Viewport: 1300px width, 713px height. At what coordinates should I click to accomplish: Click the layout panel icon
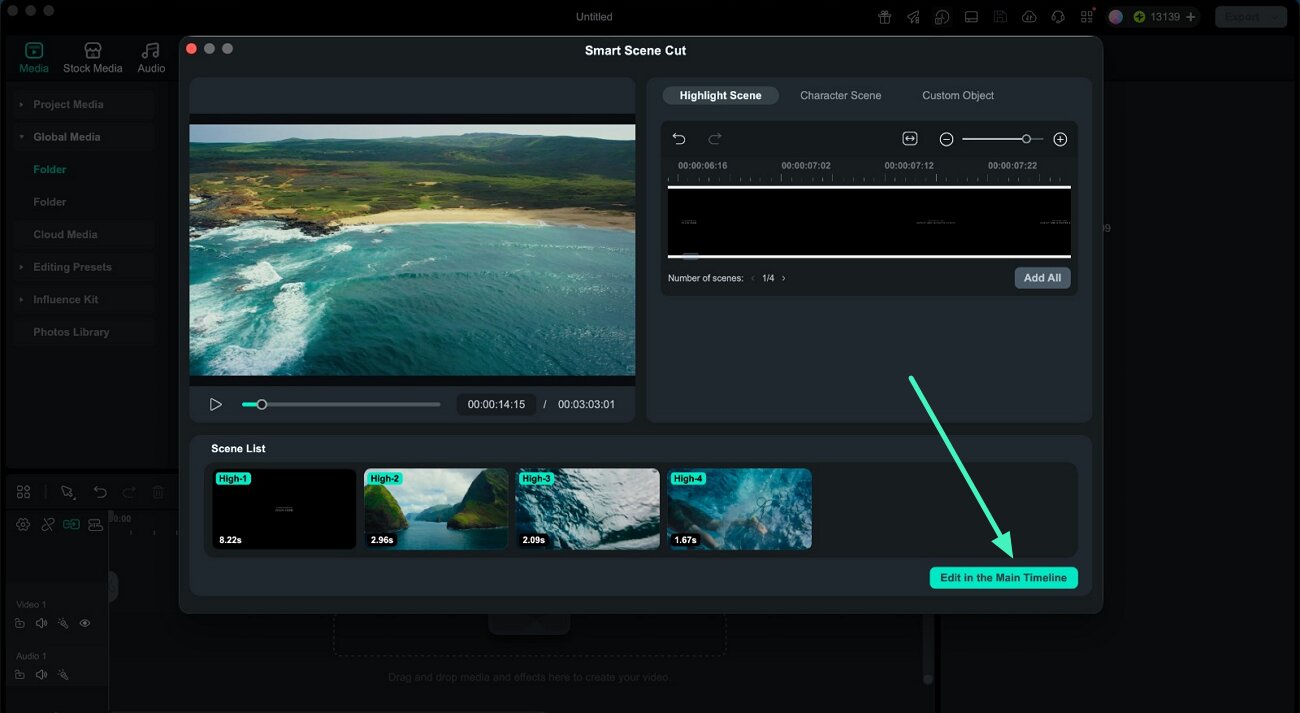pos(971,17)
